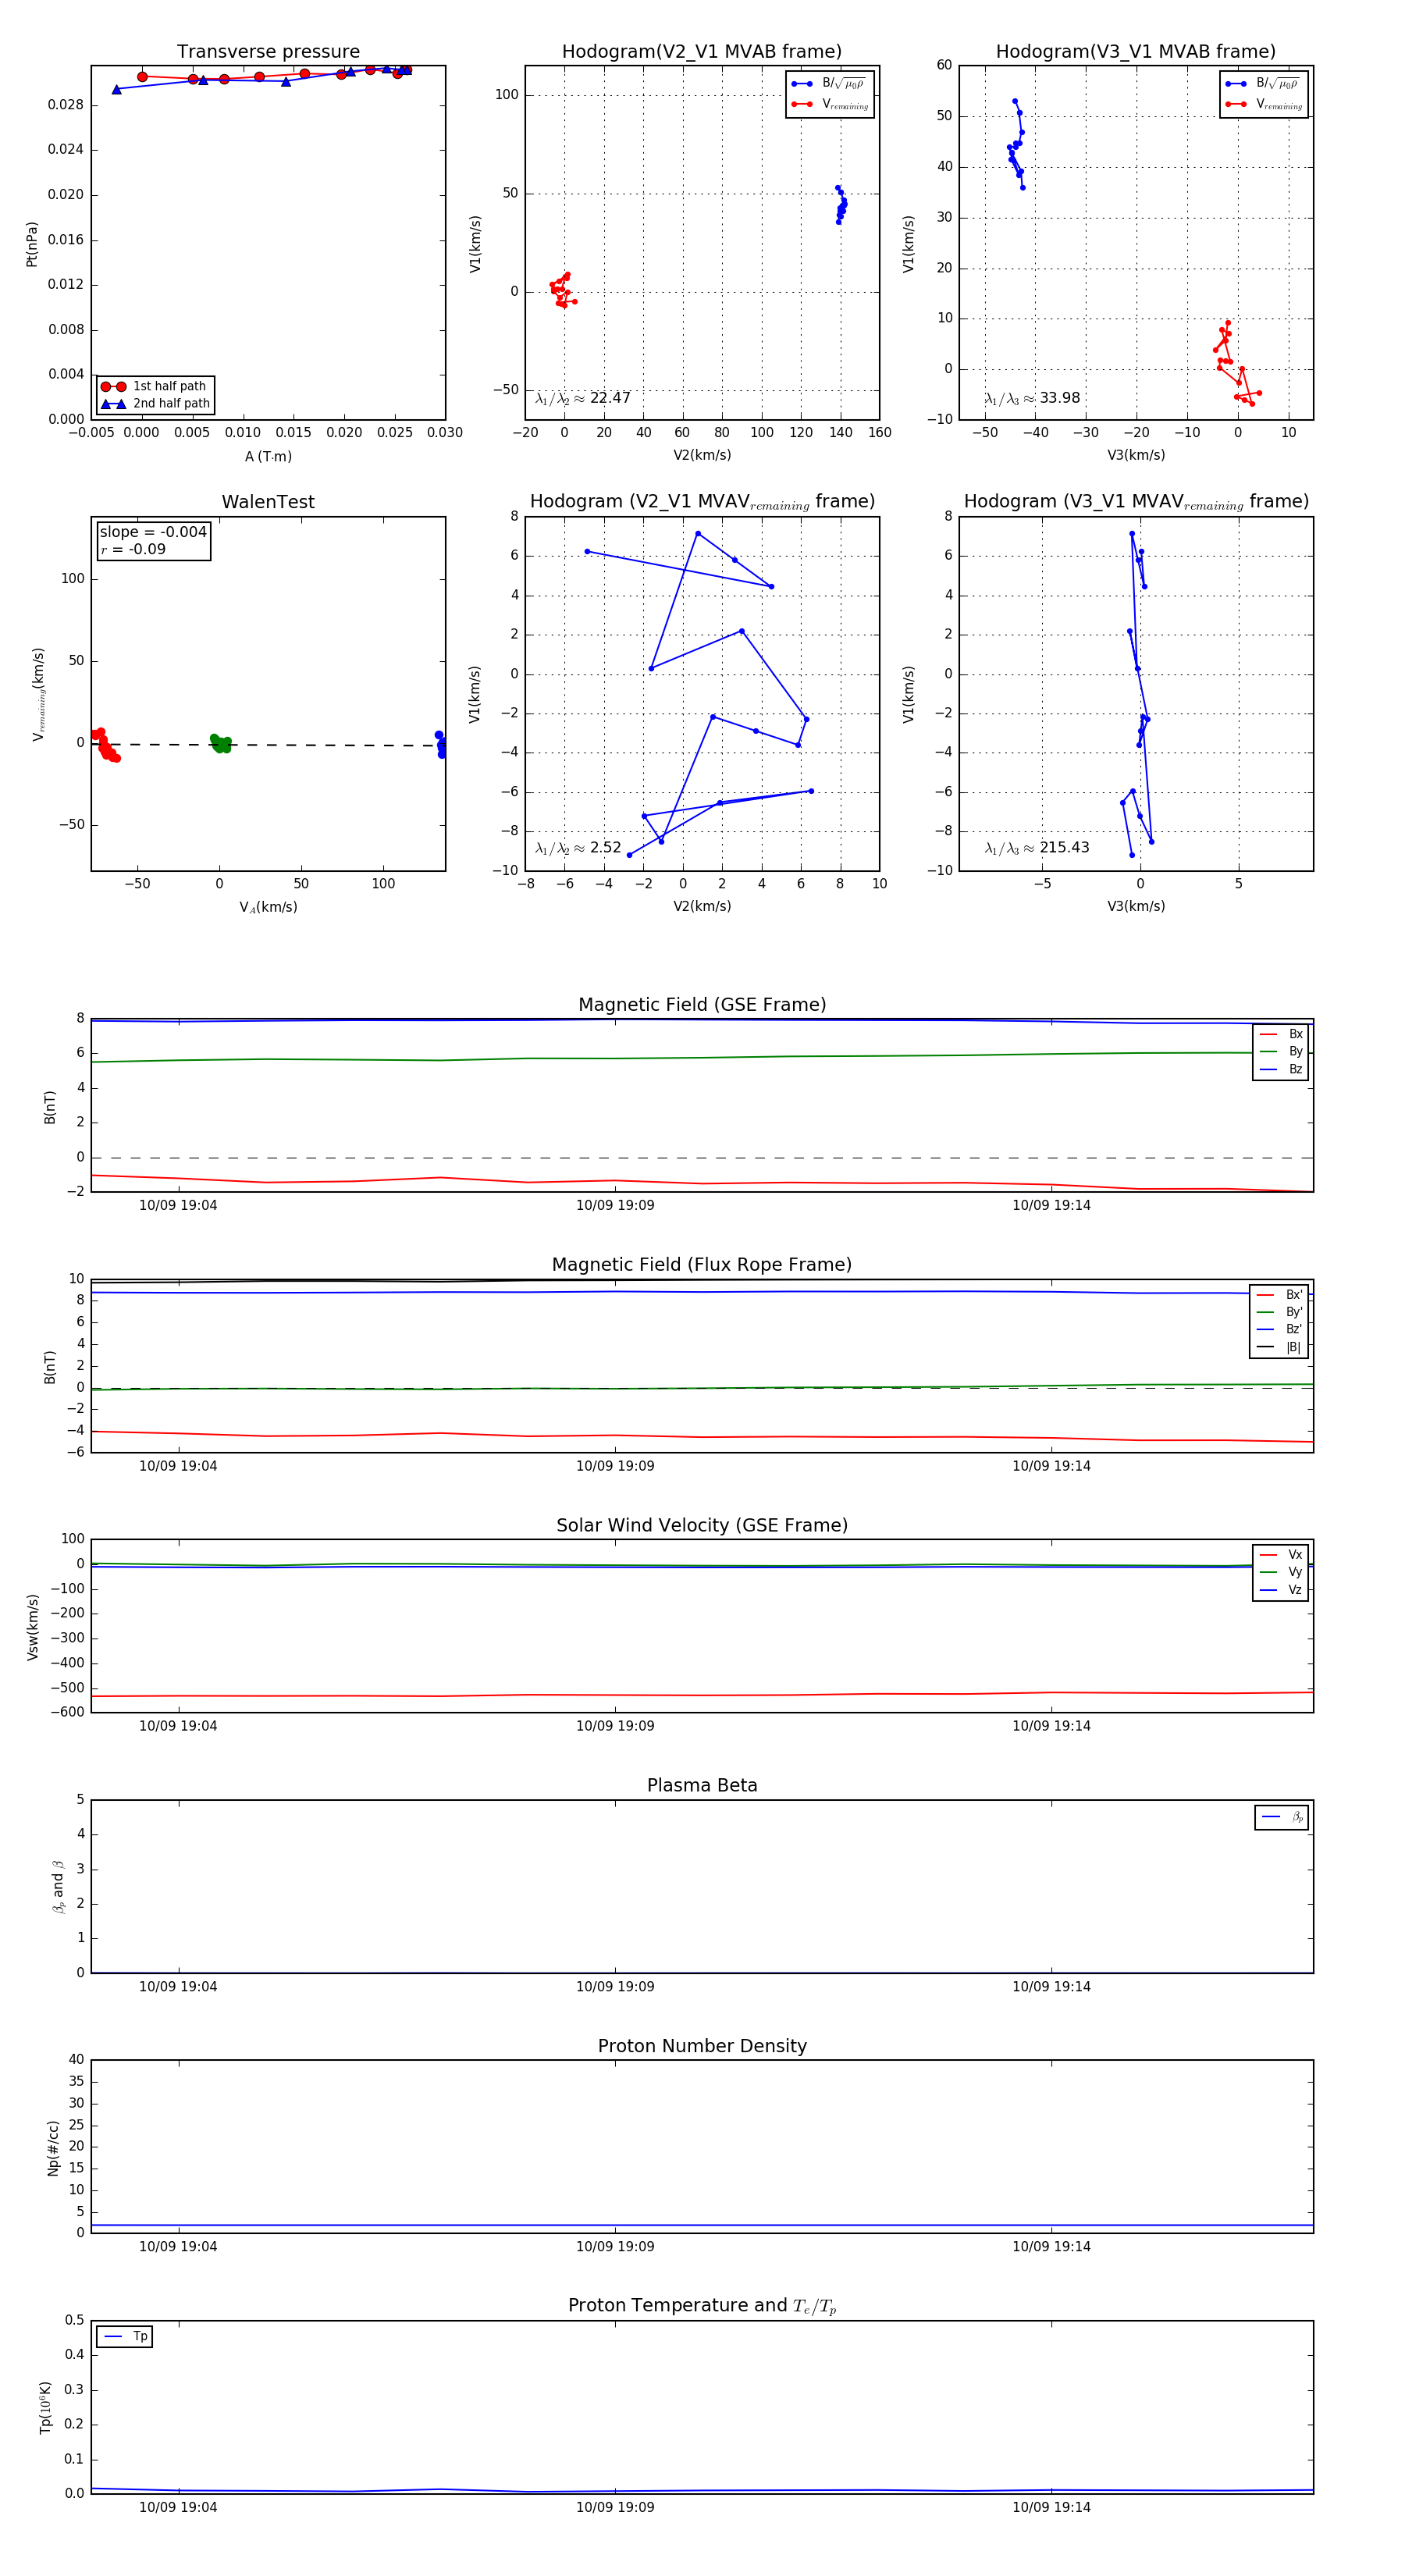Click the "Bz'" legend entry in Flux Rope plot
The width and height of the screenshot is (1405, 2576).
[x=1279, y=1330]
